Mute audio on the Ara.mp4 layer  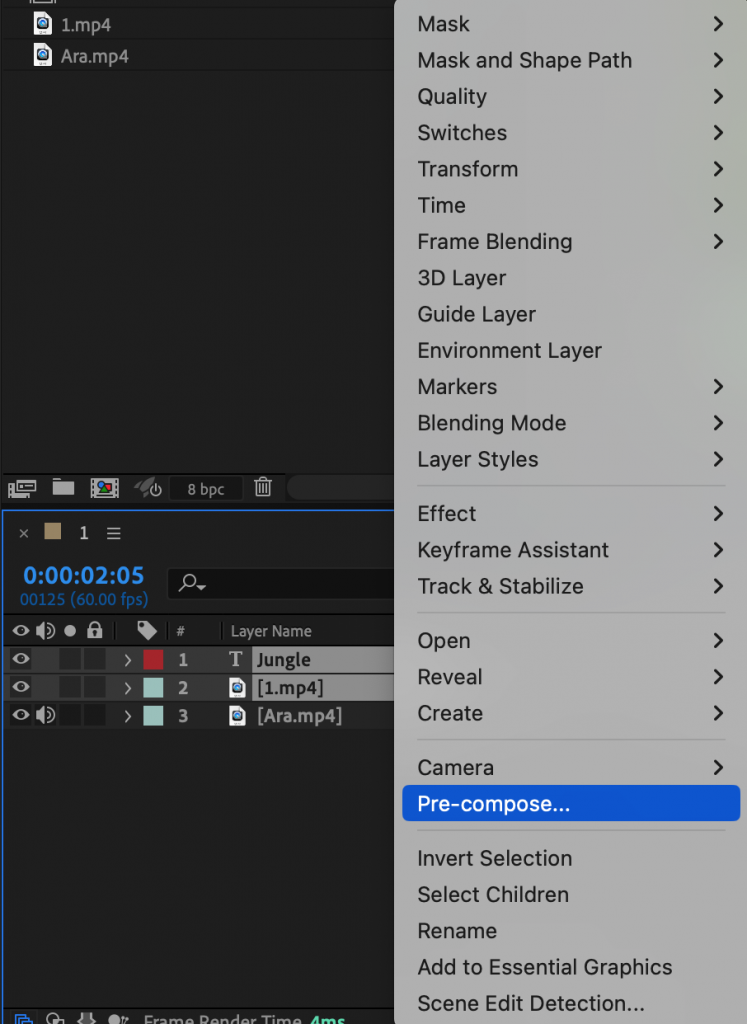[44, 715]
